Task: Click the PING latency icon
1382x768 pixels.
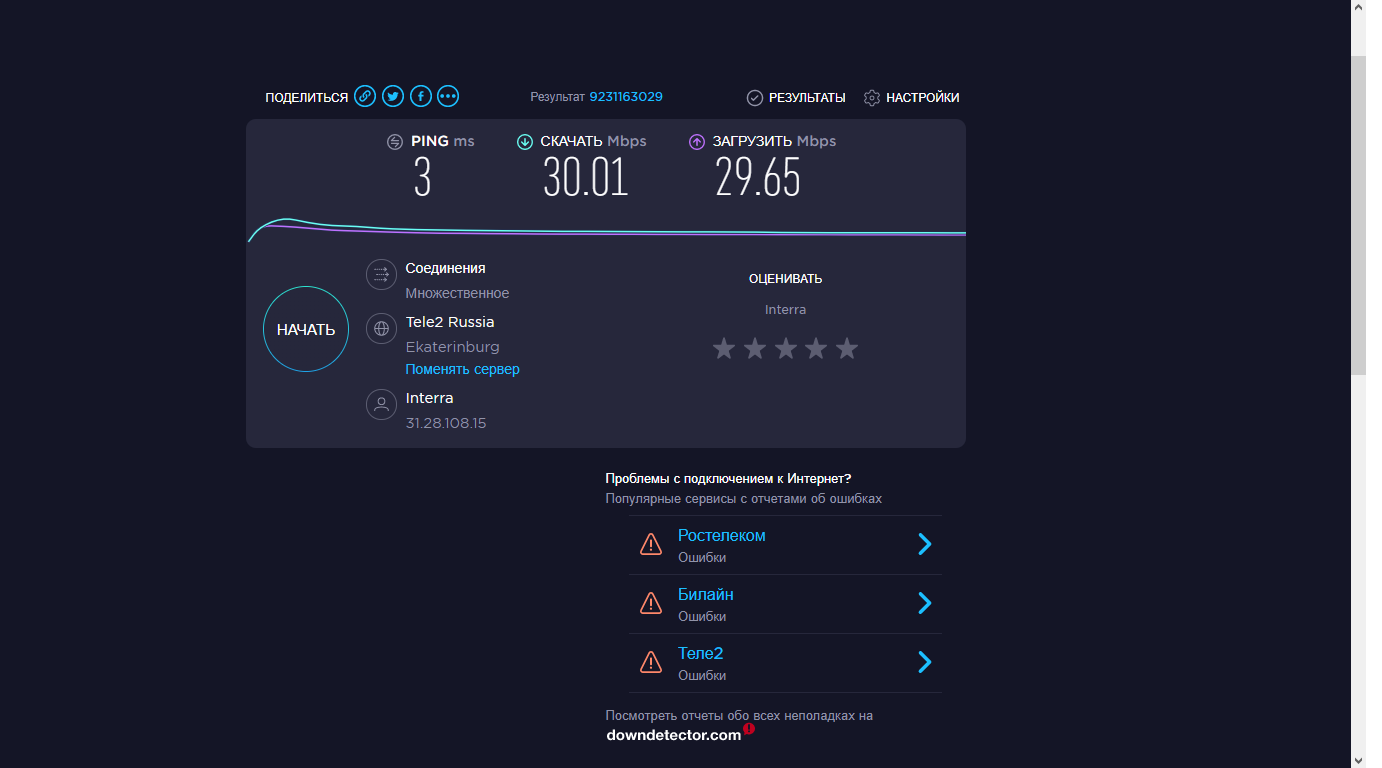Action: (395, 142)
